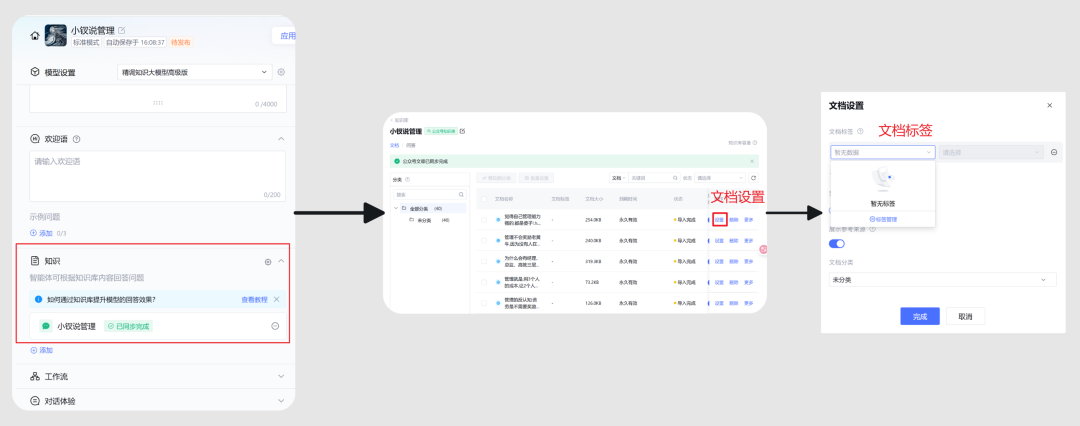1080x426 pixels.
Task: Open the 状态 filter dropdown
Action: (719, 178)
